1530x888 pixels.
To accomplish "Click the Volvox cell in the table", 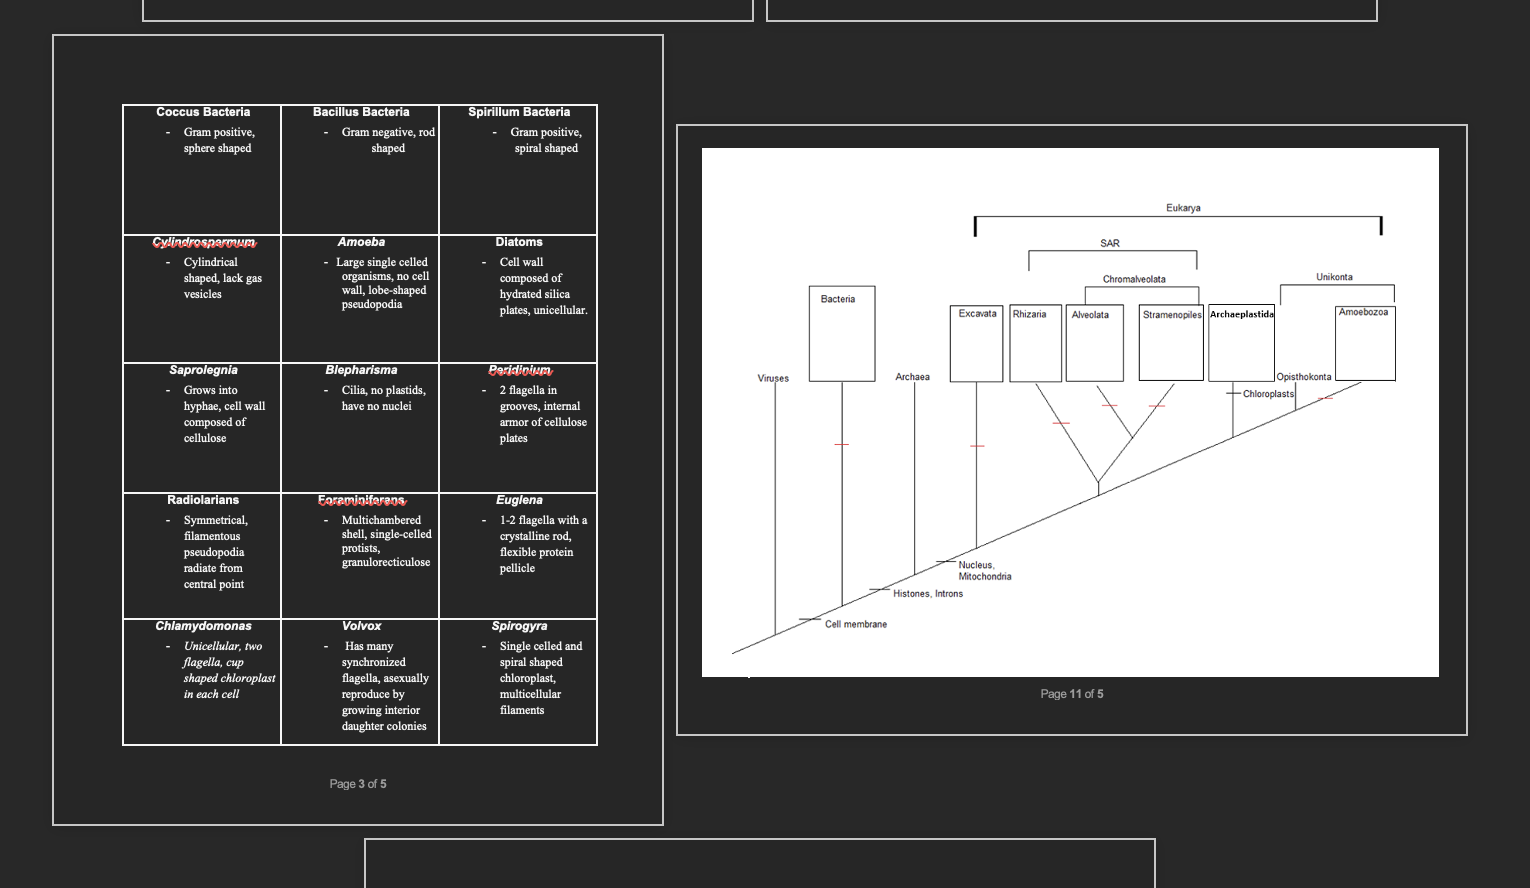I will [x=359, y=681].
